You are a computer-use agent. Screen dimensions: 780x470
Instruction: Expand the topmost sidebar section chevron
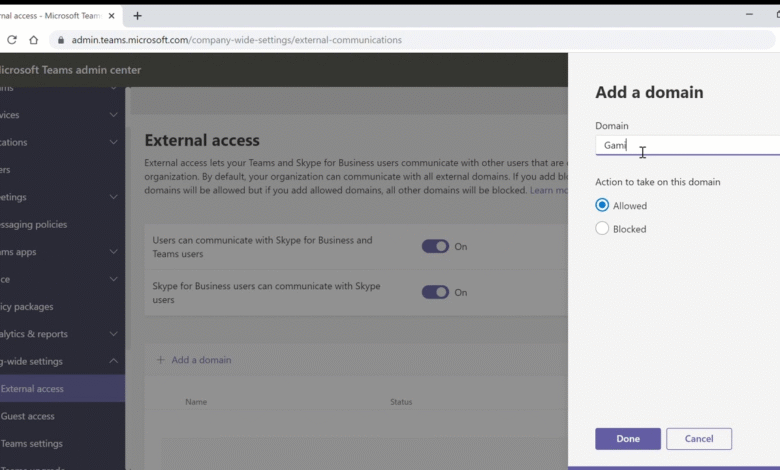(113, 89)
